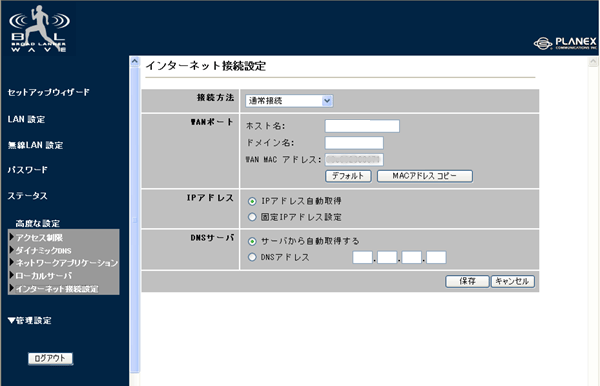This screenshot has height=386, width=600.
Task: Open LAN 設定 page
Action: point(26,119)
